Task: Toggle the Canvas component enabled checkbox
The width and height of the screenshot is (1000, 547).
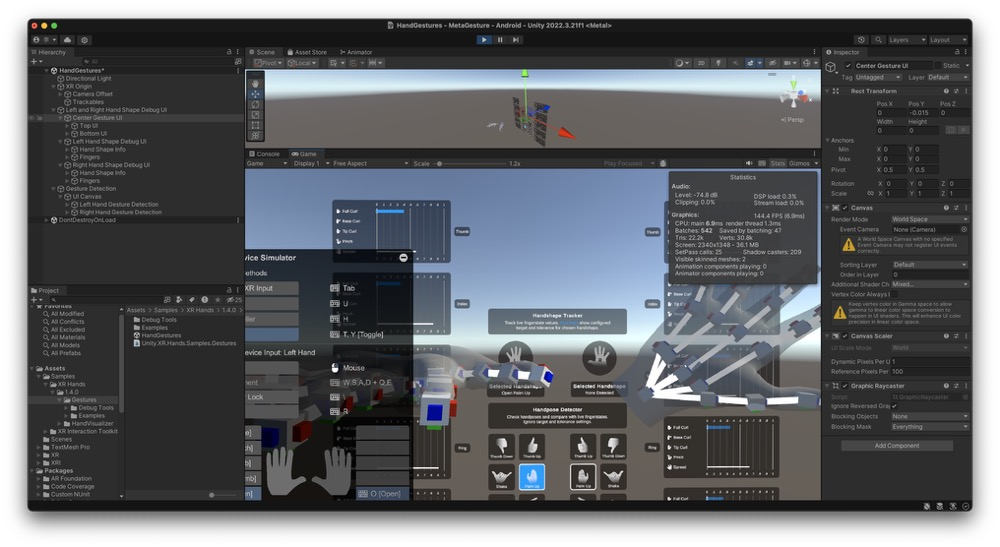Action: click(x=845, y=208)
